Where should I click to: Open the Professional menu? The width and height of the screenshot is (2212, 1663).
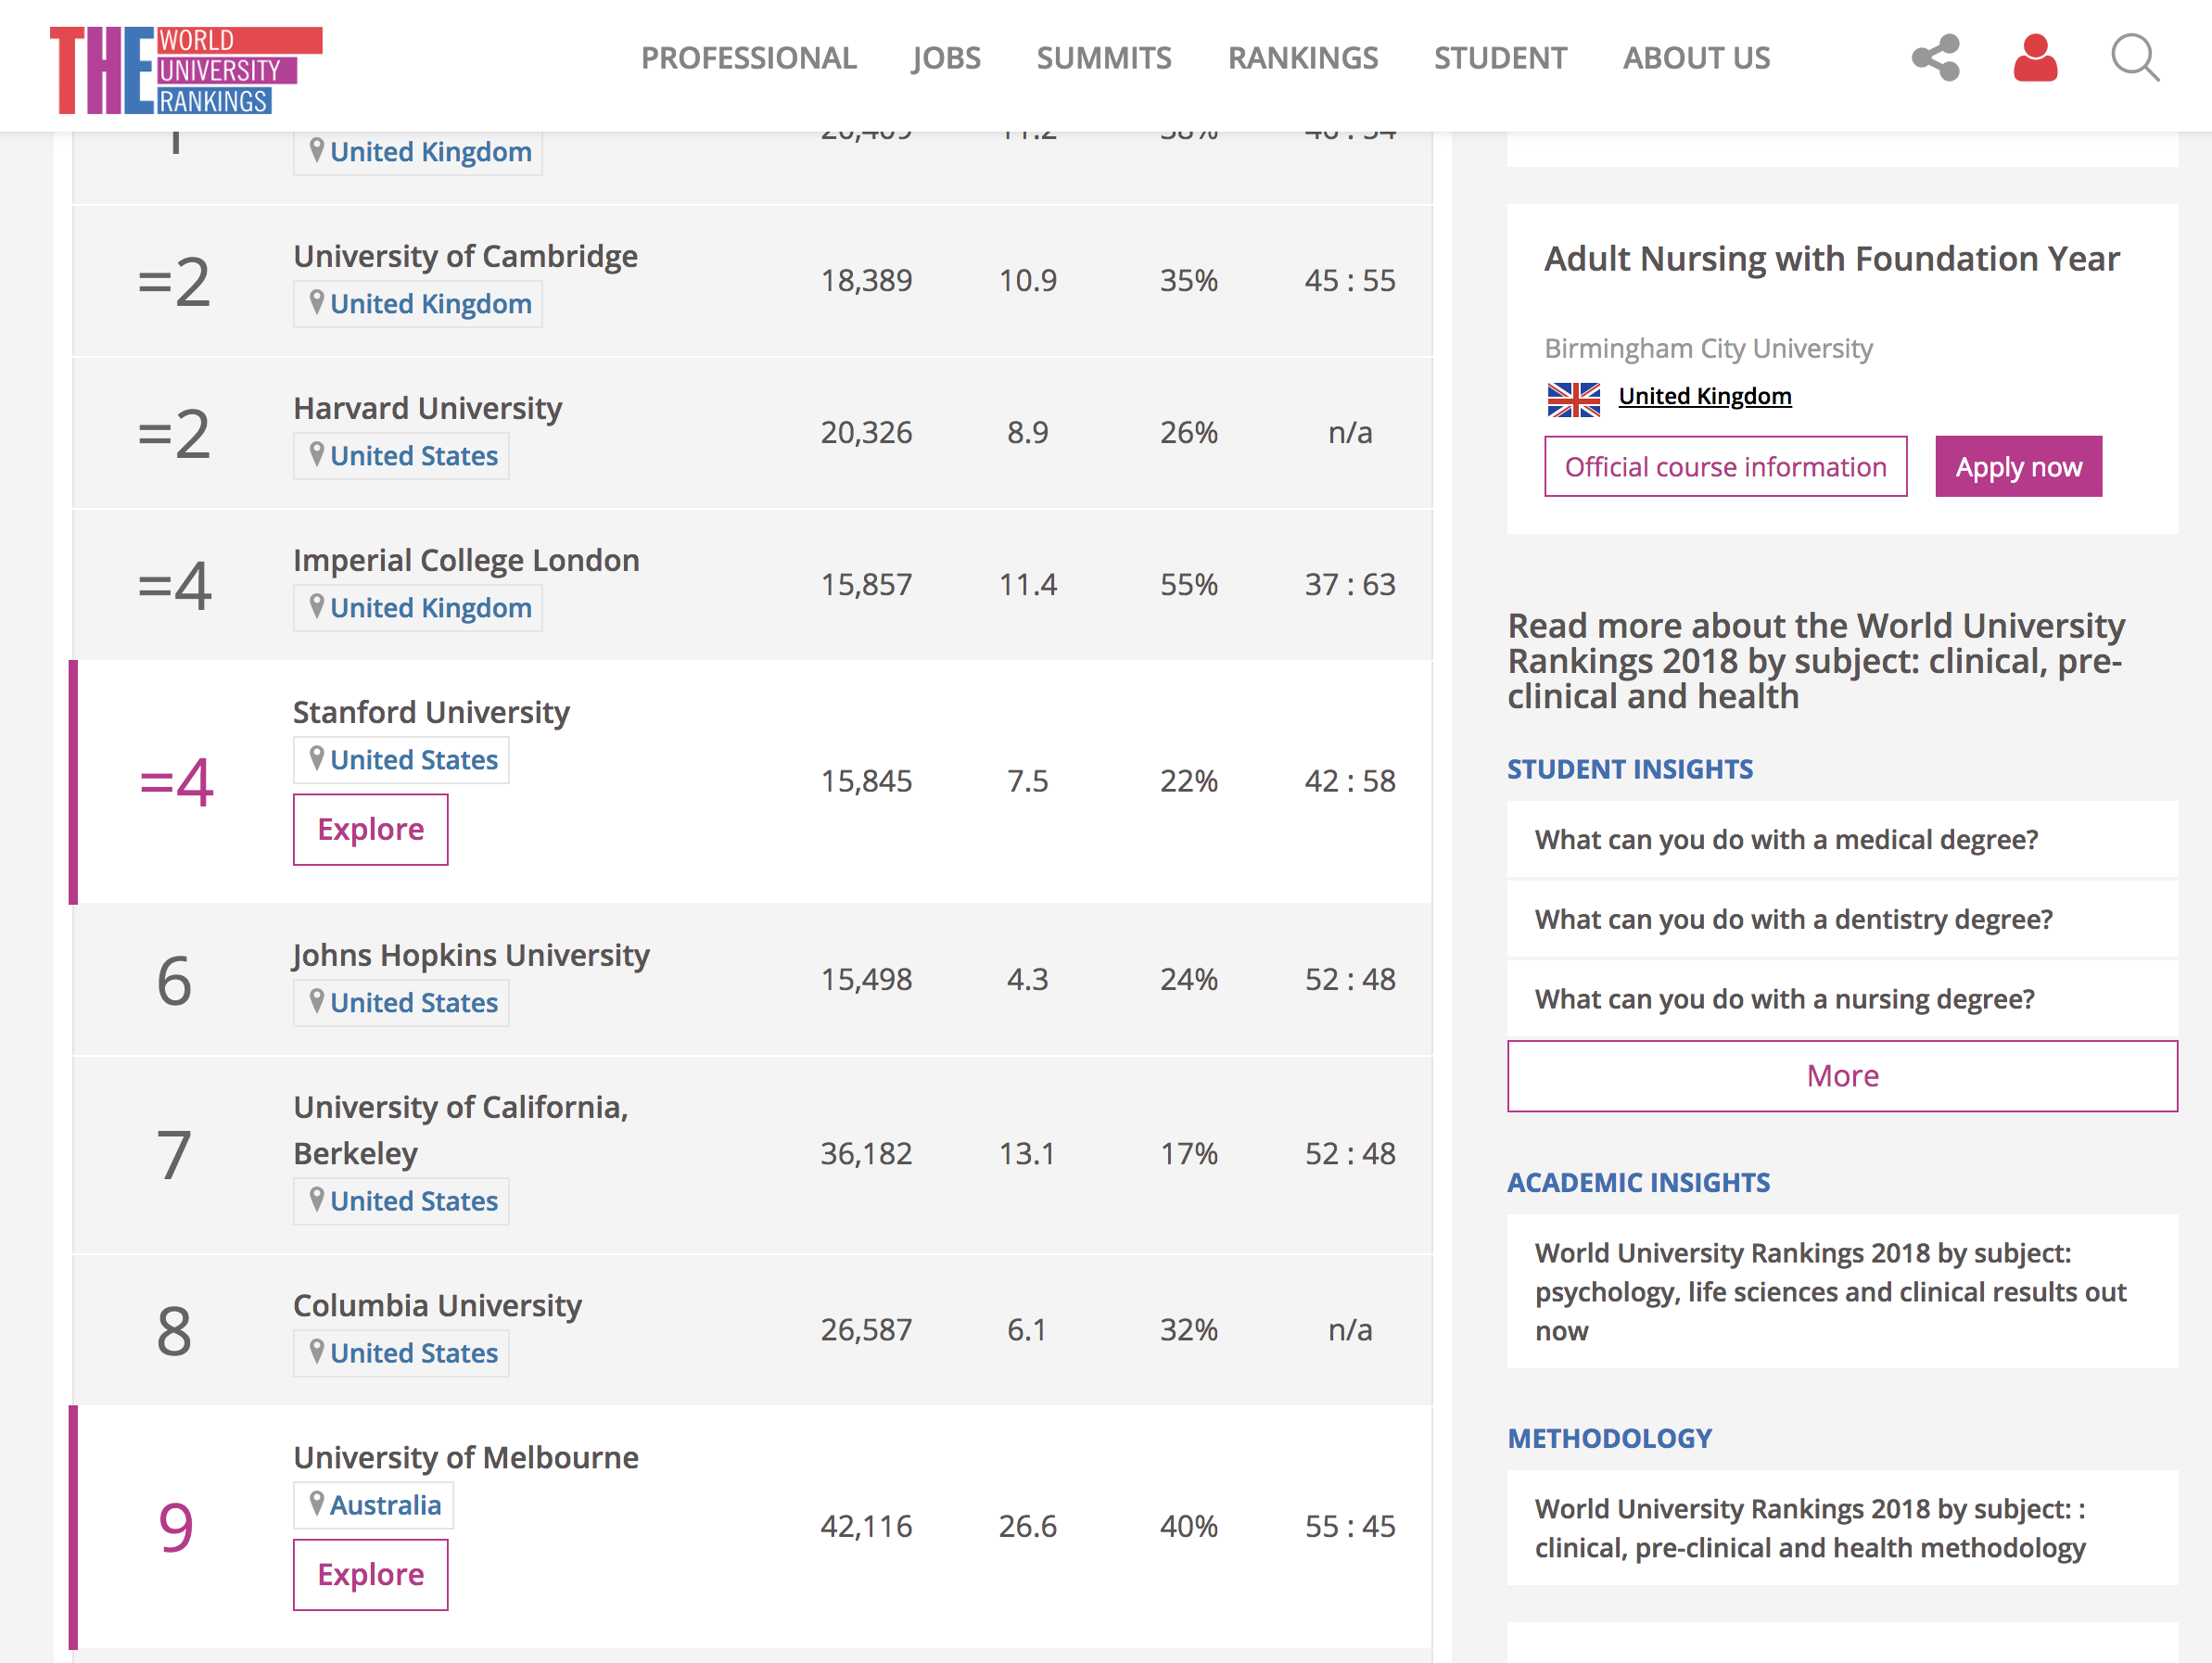tap(748, 58)
